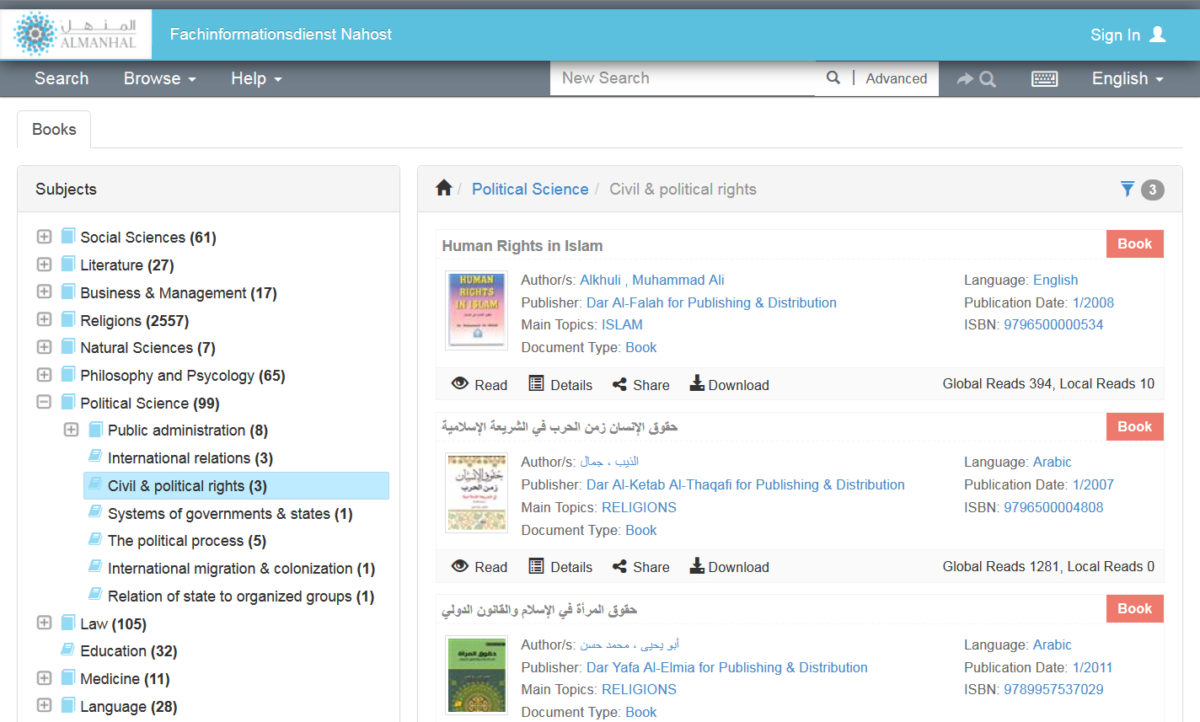Open the virtual keyboard icon
The image size is (1200, 722).
tap(1044, 79)
